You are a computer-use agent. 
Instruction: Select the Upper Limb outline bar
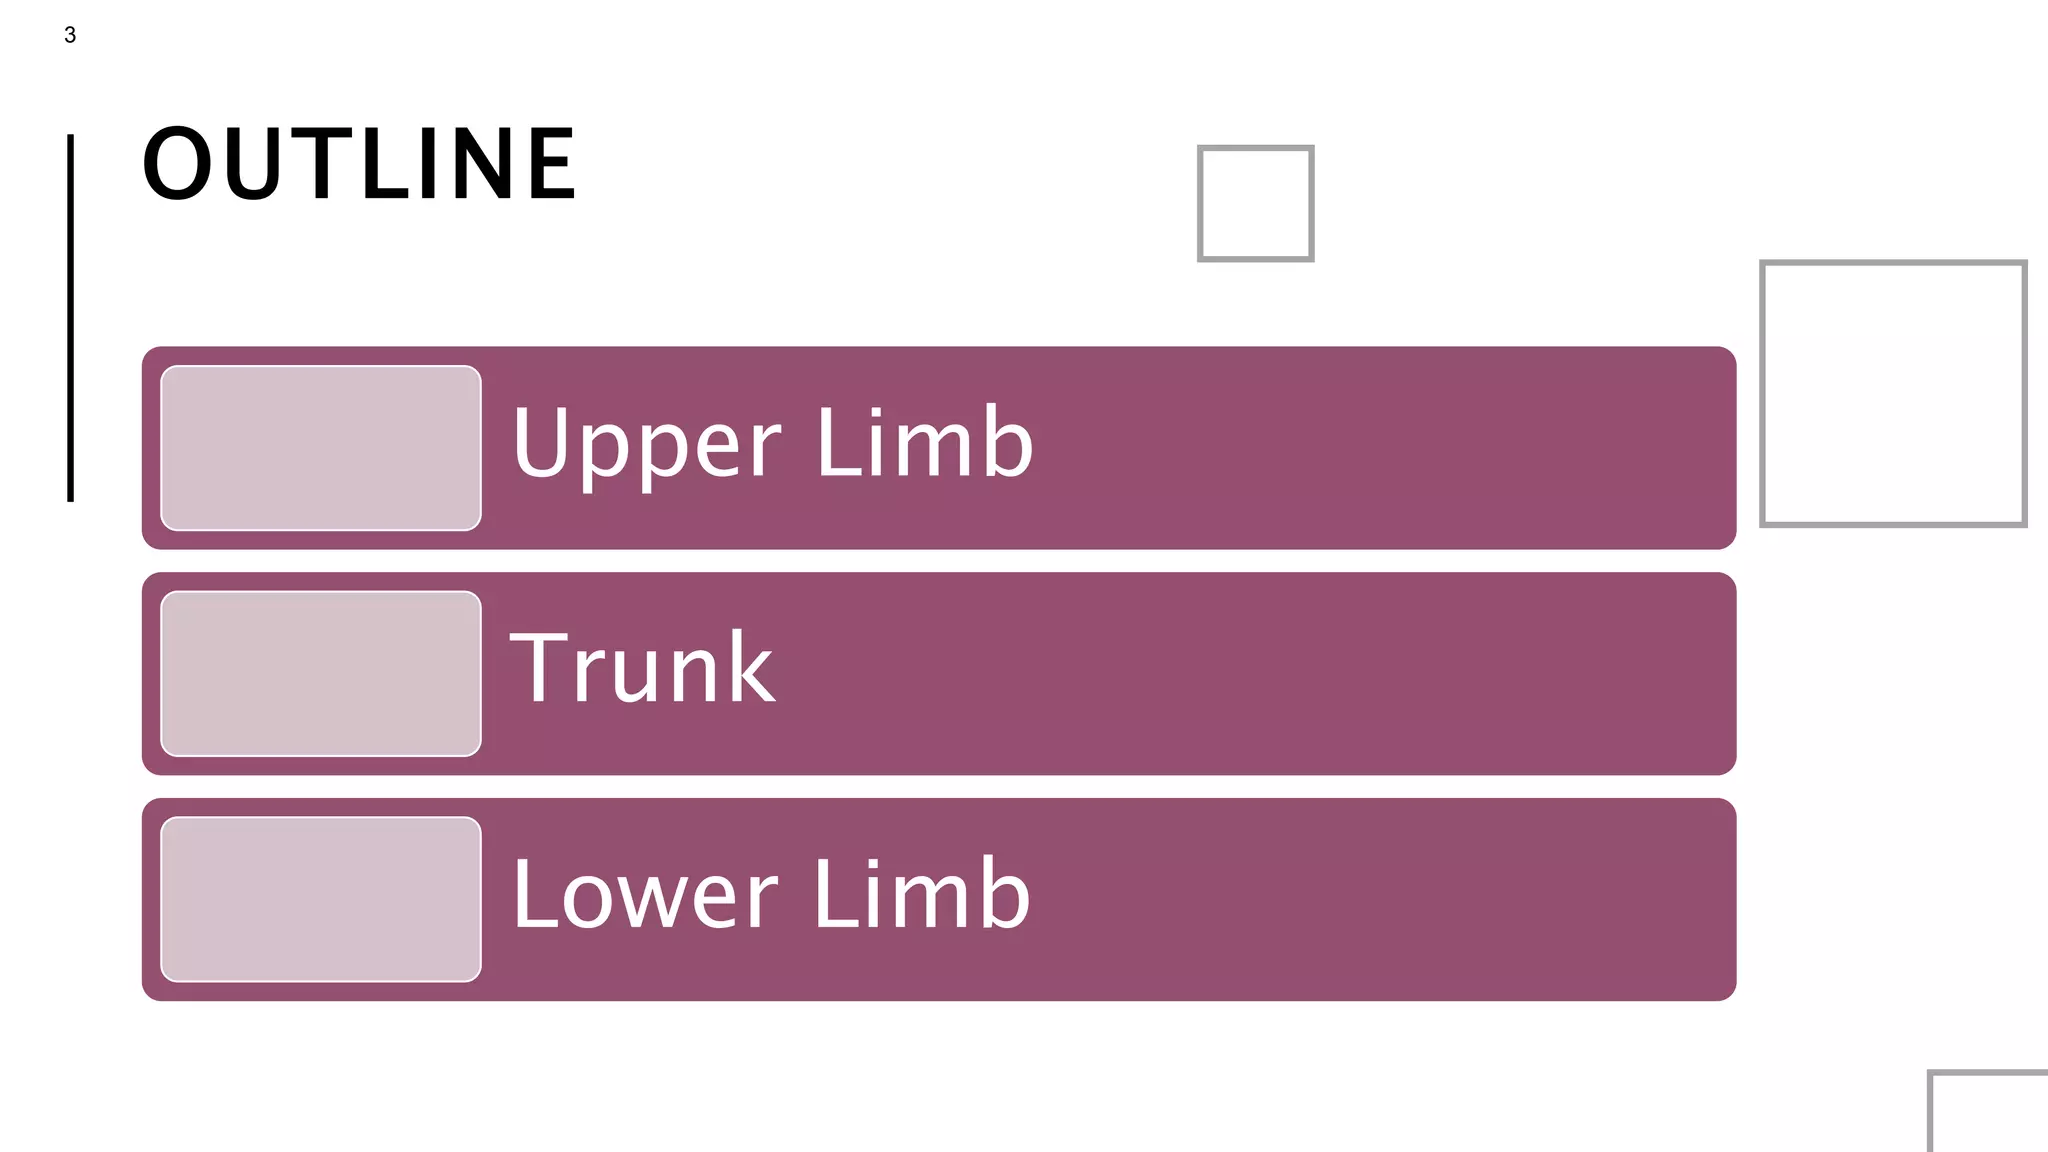coord(1300,448)
